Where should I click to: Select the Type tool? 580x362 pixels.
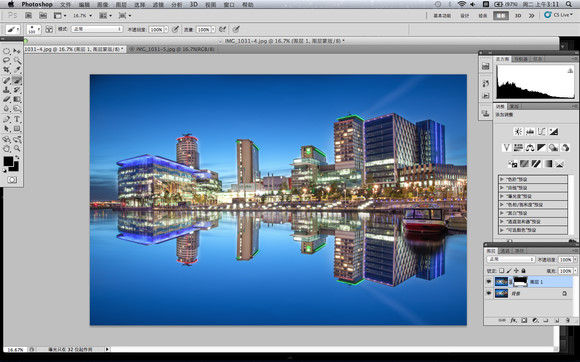[17, 119]
